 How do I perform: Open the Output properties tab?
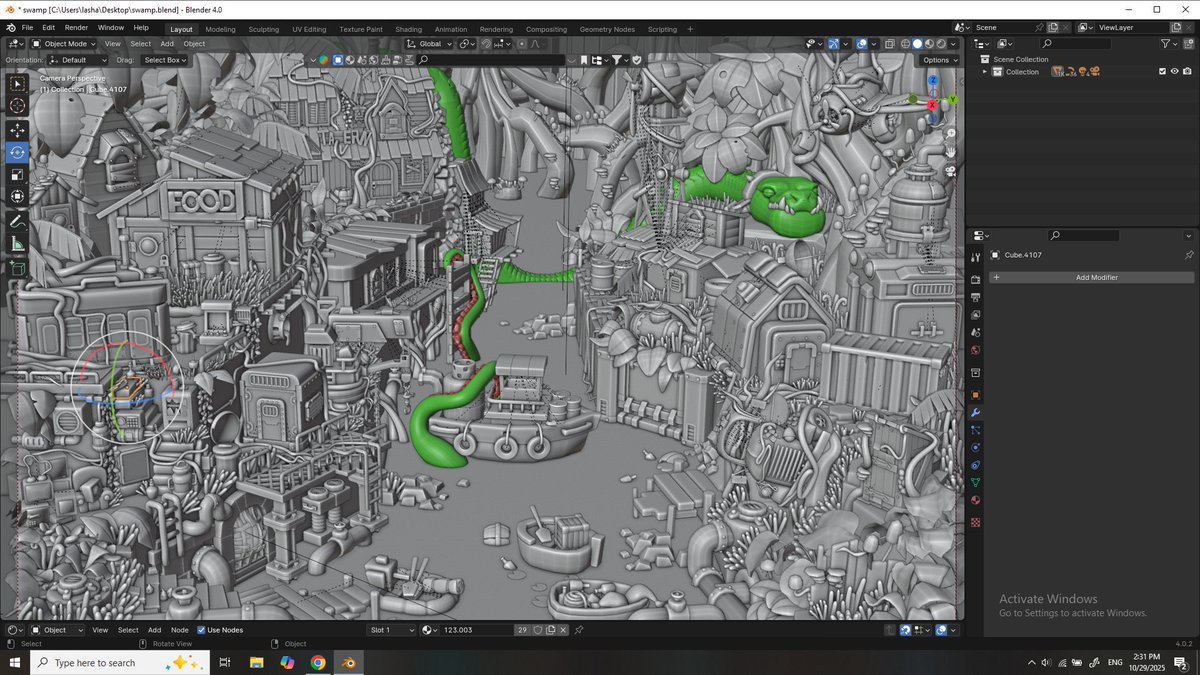coord(976,297)
